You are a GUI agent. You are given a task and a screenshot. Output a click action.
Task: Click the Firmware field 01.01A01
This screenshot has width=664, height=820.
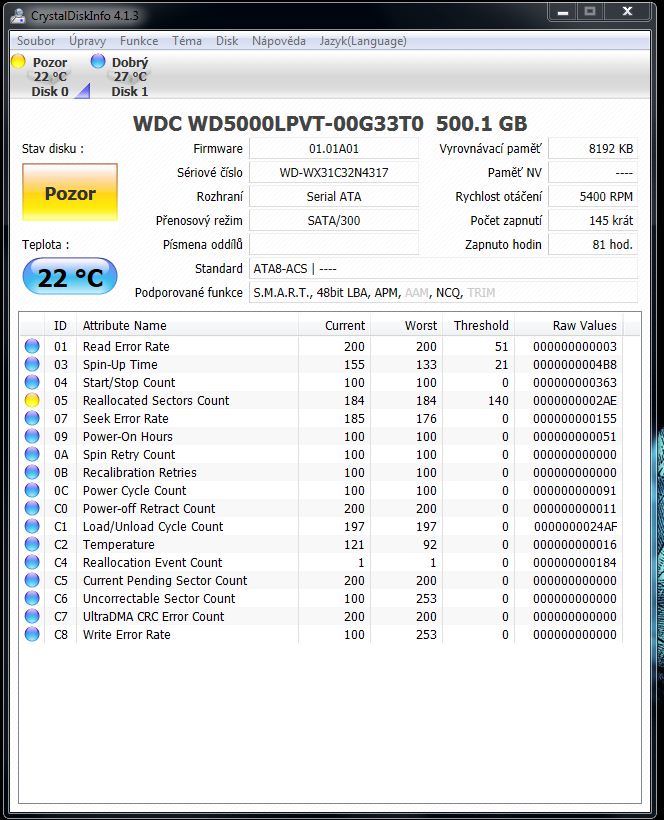(334, 149)
